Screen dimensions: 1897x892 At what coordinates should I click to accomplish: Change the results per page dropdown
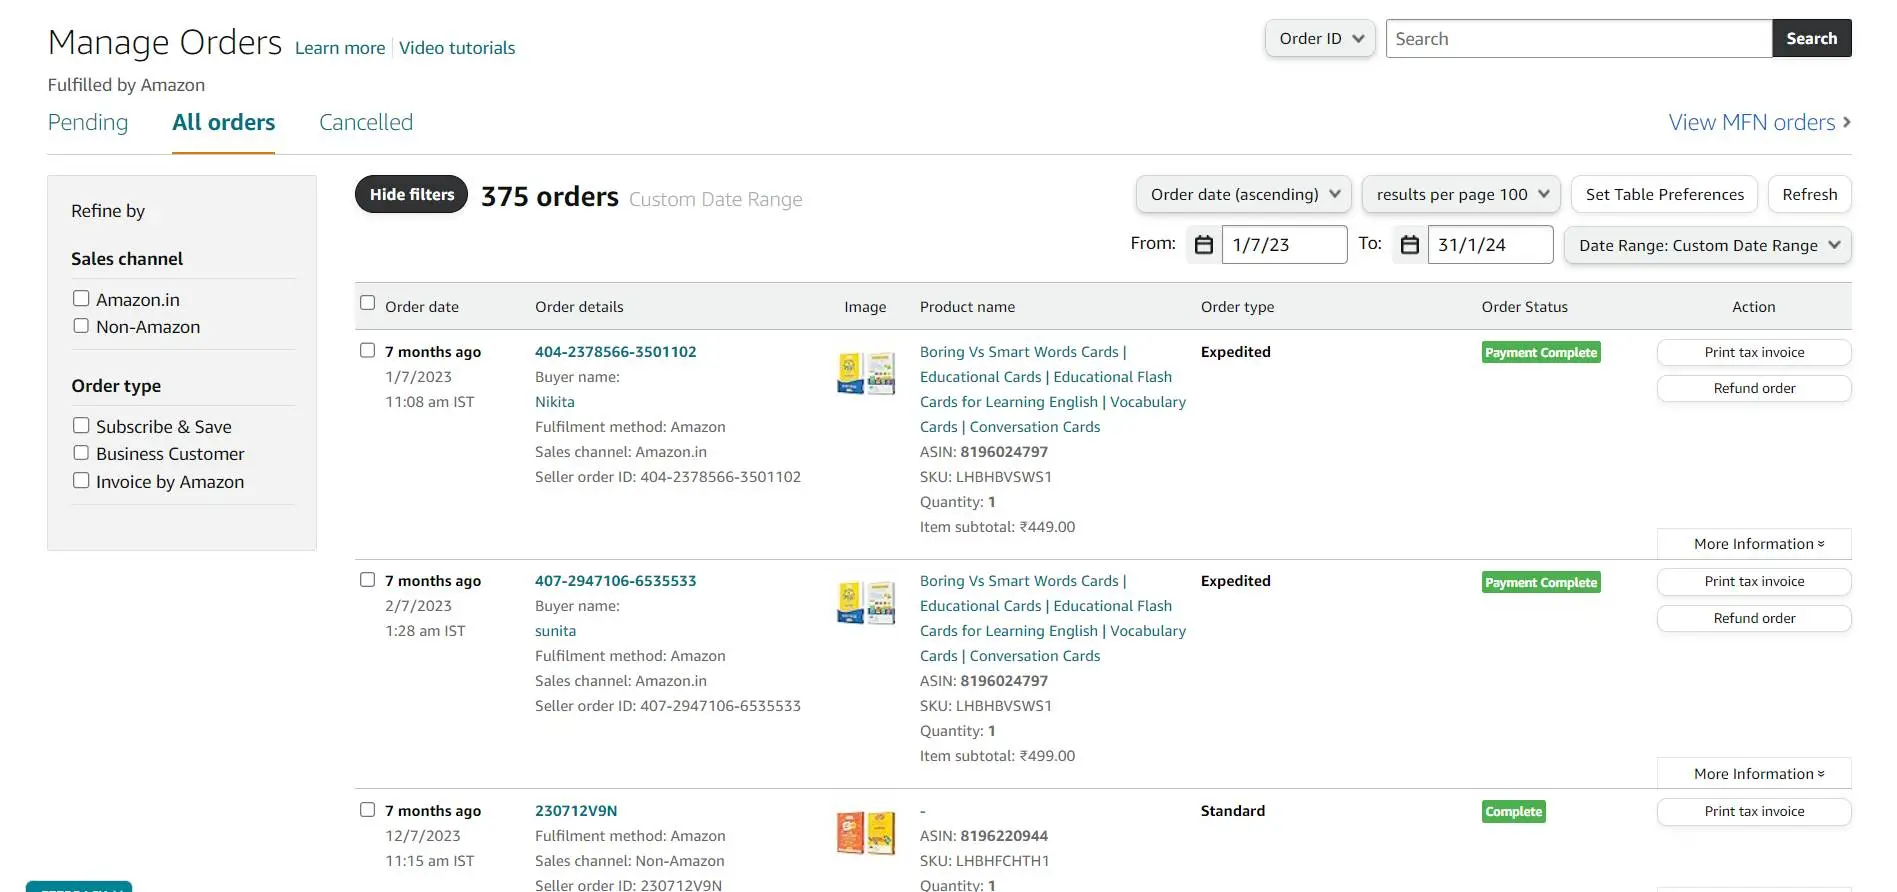1461,195
